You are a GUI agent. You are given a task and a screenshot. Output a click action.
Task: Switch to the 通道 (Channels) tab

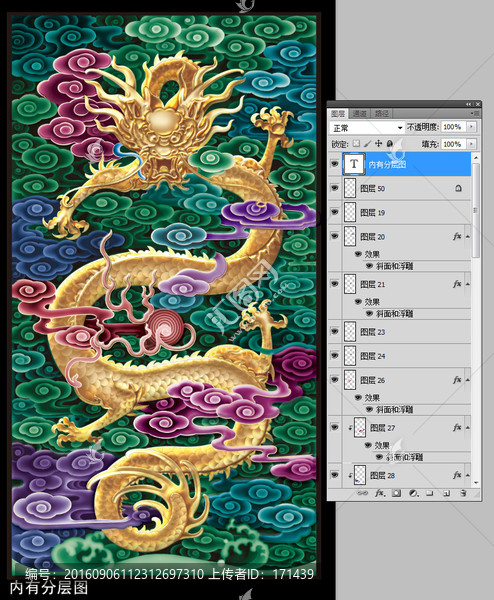click(359, 113)
